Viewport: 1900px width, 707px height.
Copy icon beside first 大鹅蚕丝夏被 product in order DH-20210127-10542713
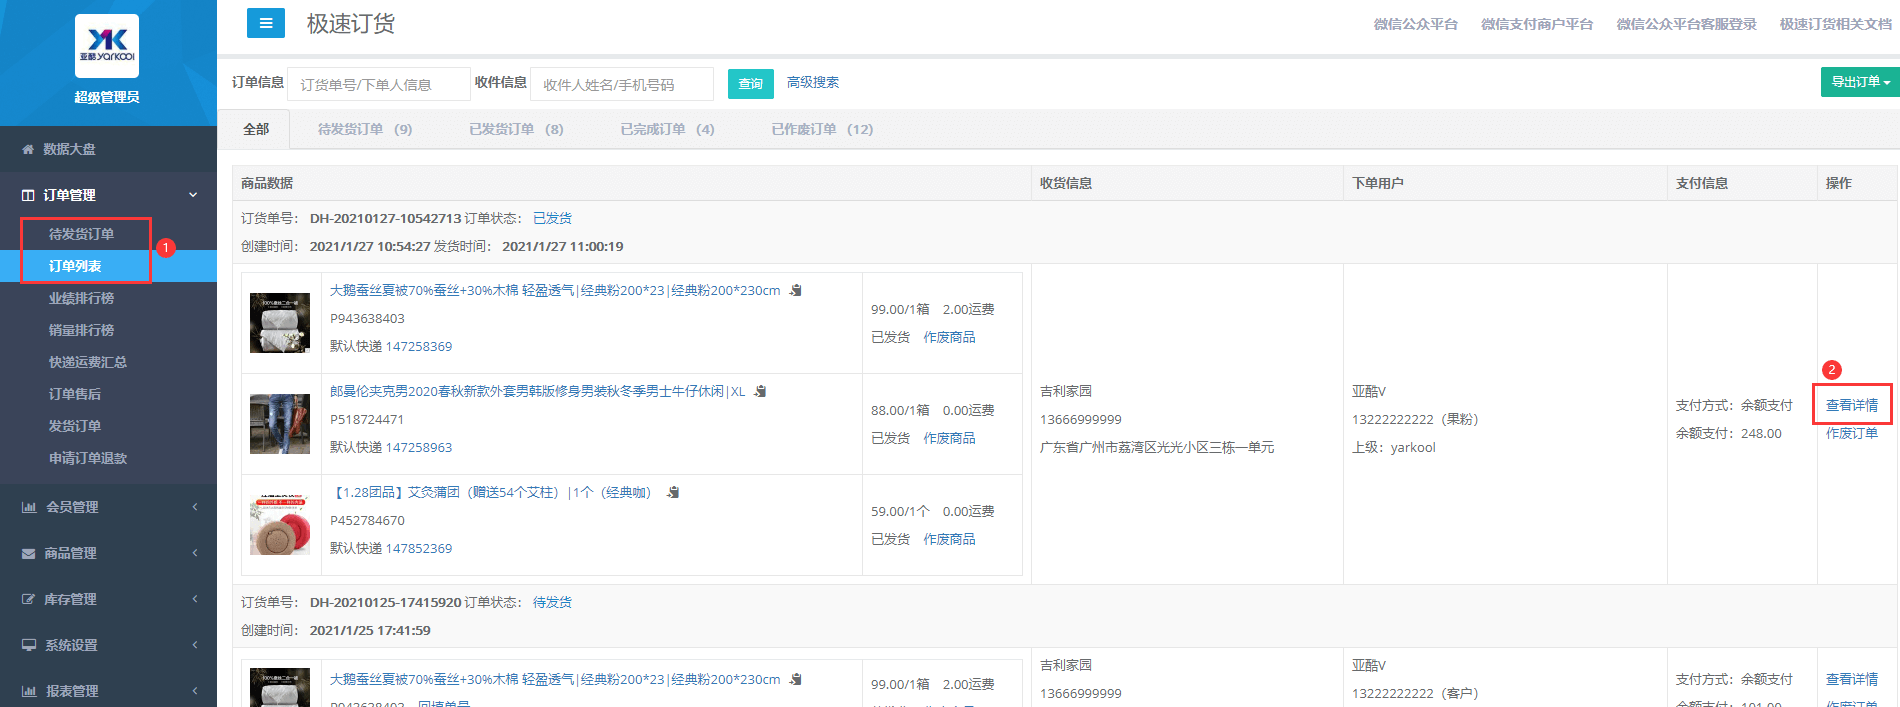coord(796,290)
